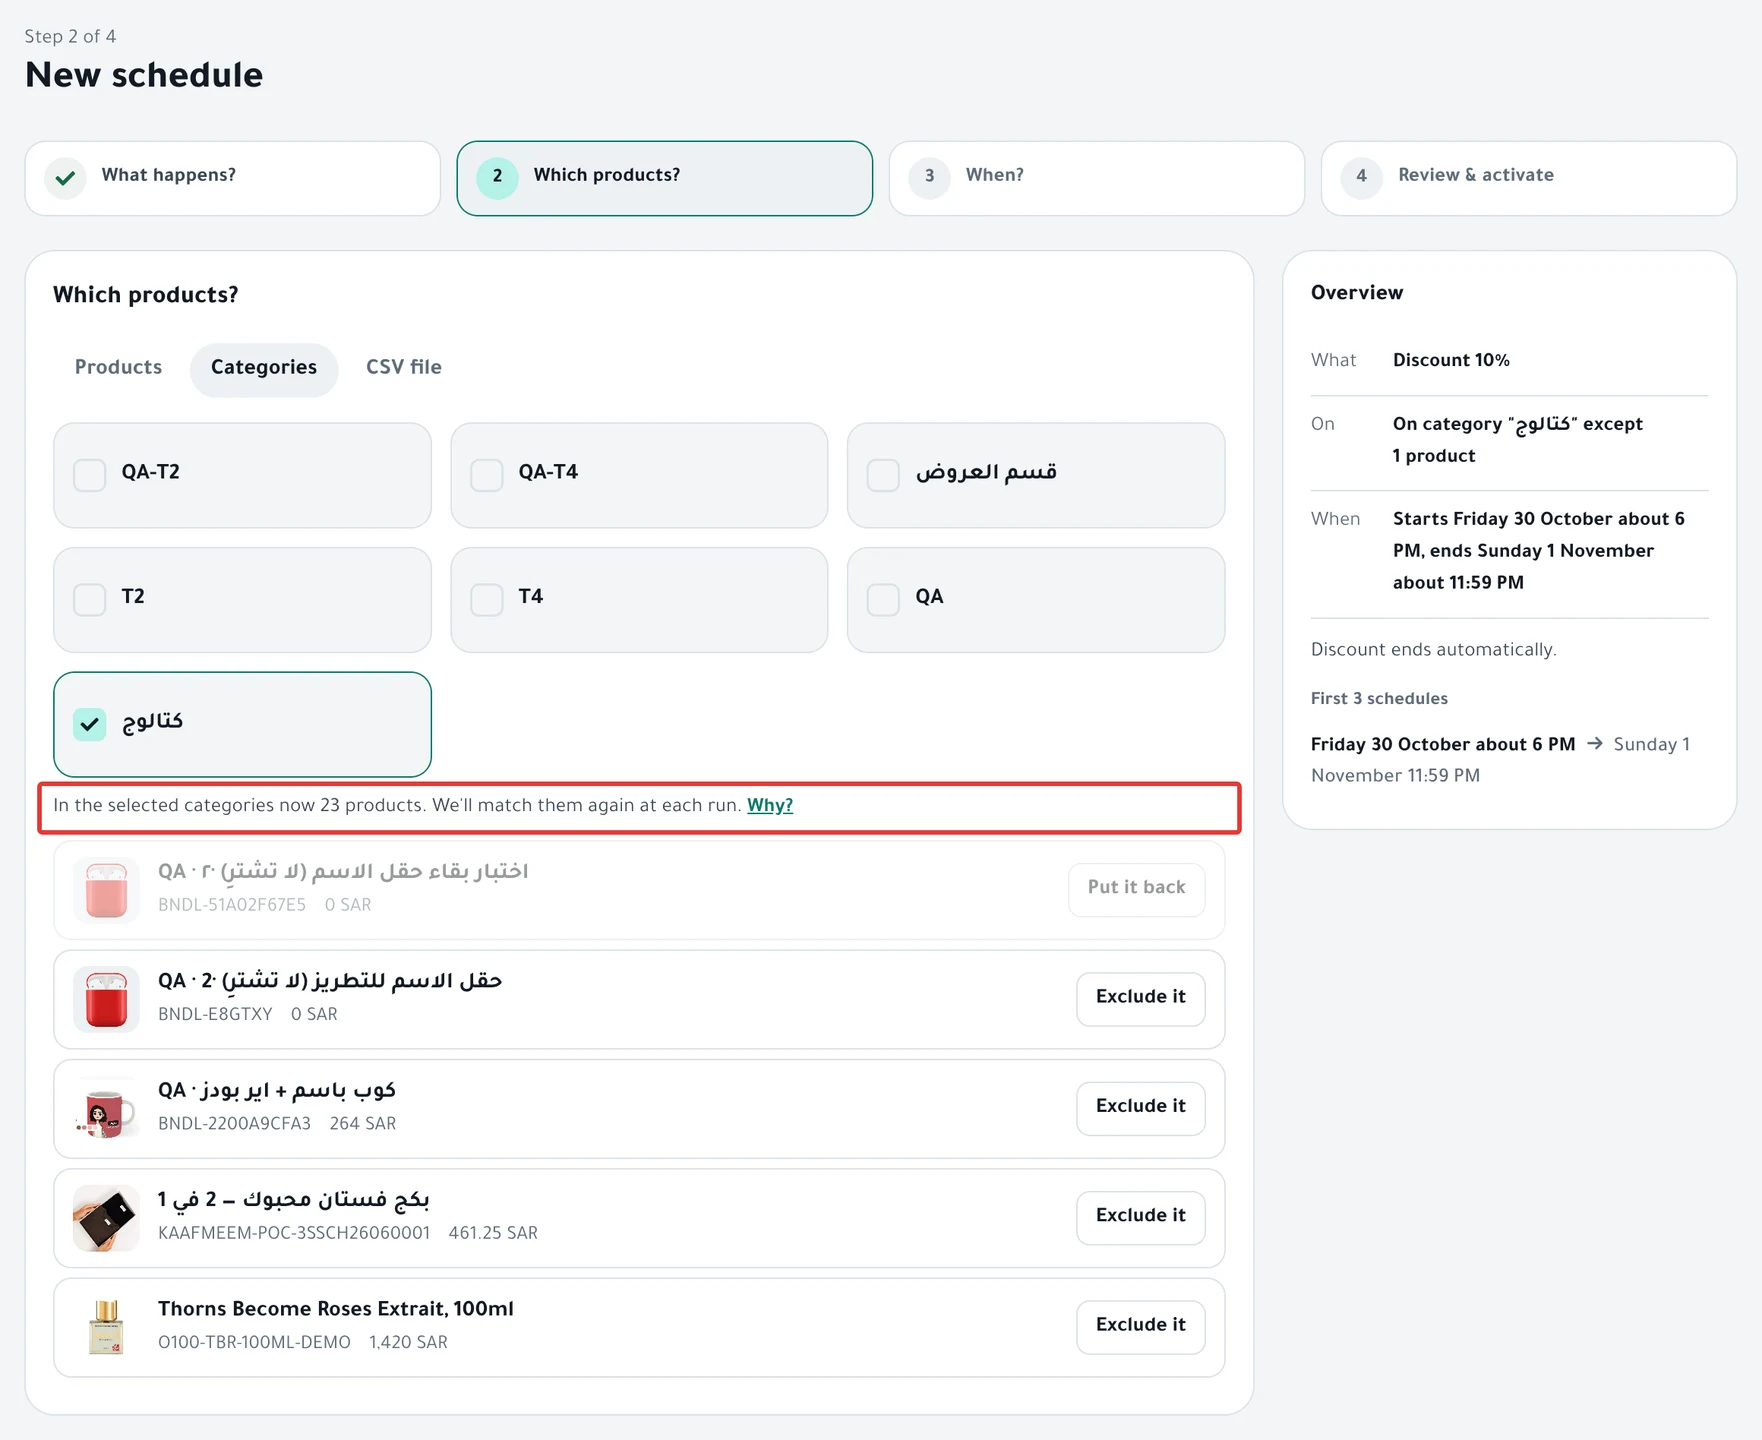Click 'Starts Friday 30 October' schedule text
1762x1440 pixels.
pos(1539,551)
